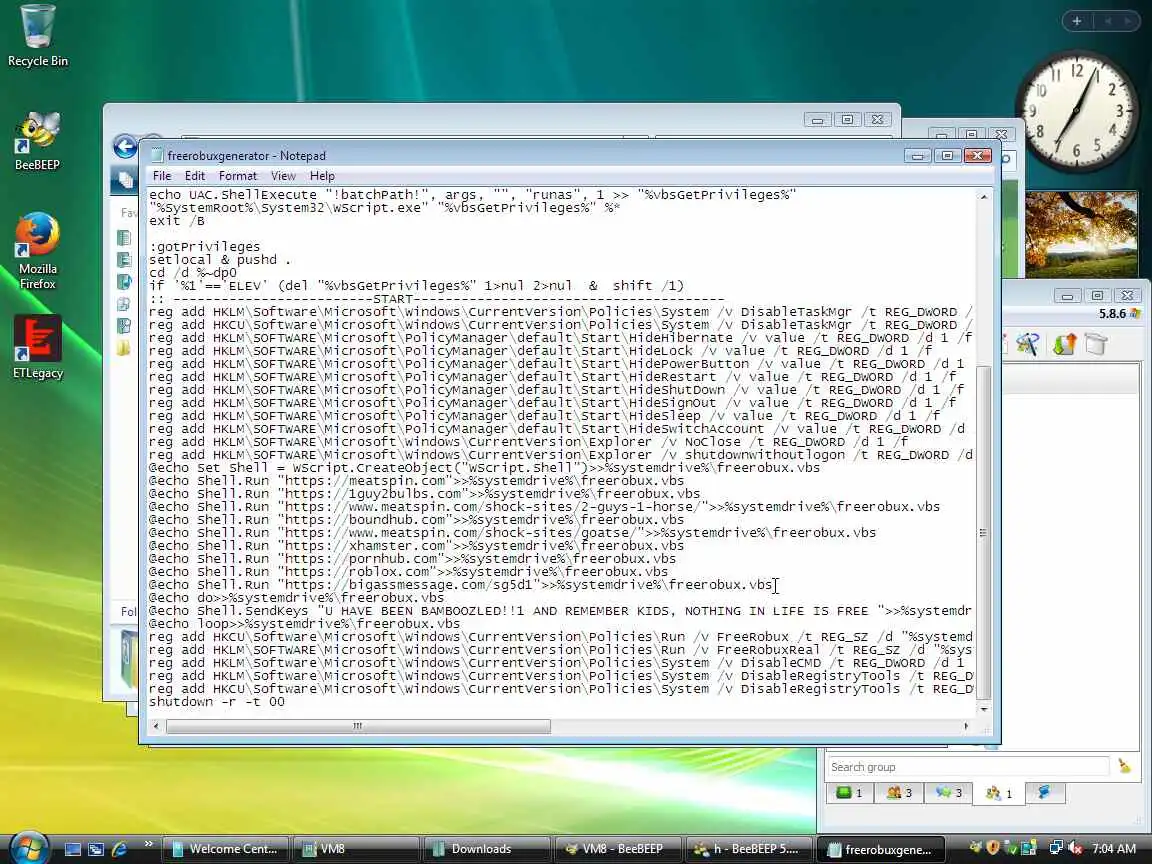Click the Notepad horizontal scrollbar thumb
The height and width of the screenshot is (864, 1152).
(x=358, y=726)
